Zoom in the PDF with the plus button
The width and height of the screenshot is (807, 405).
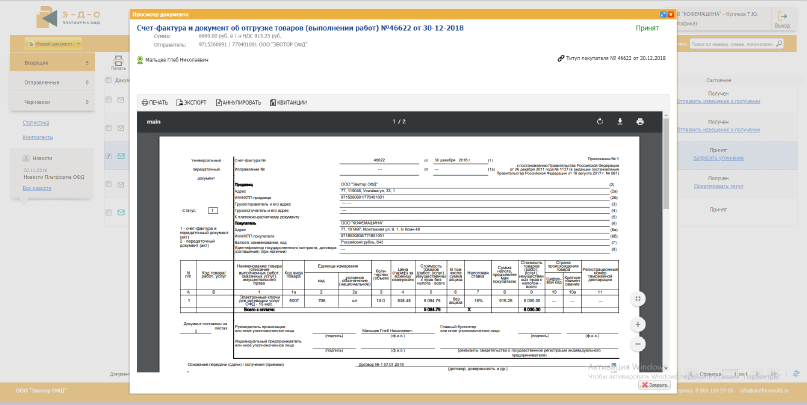638,325
